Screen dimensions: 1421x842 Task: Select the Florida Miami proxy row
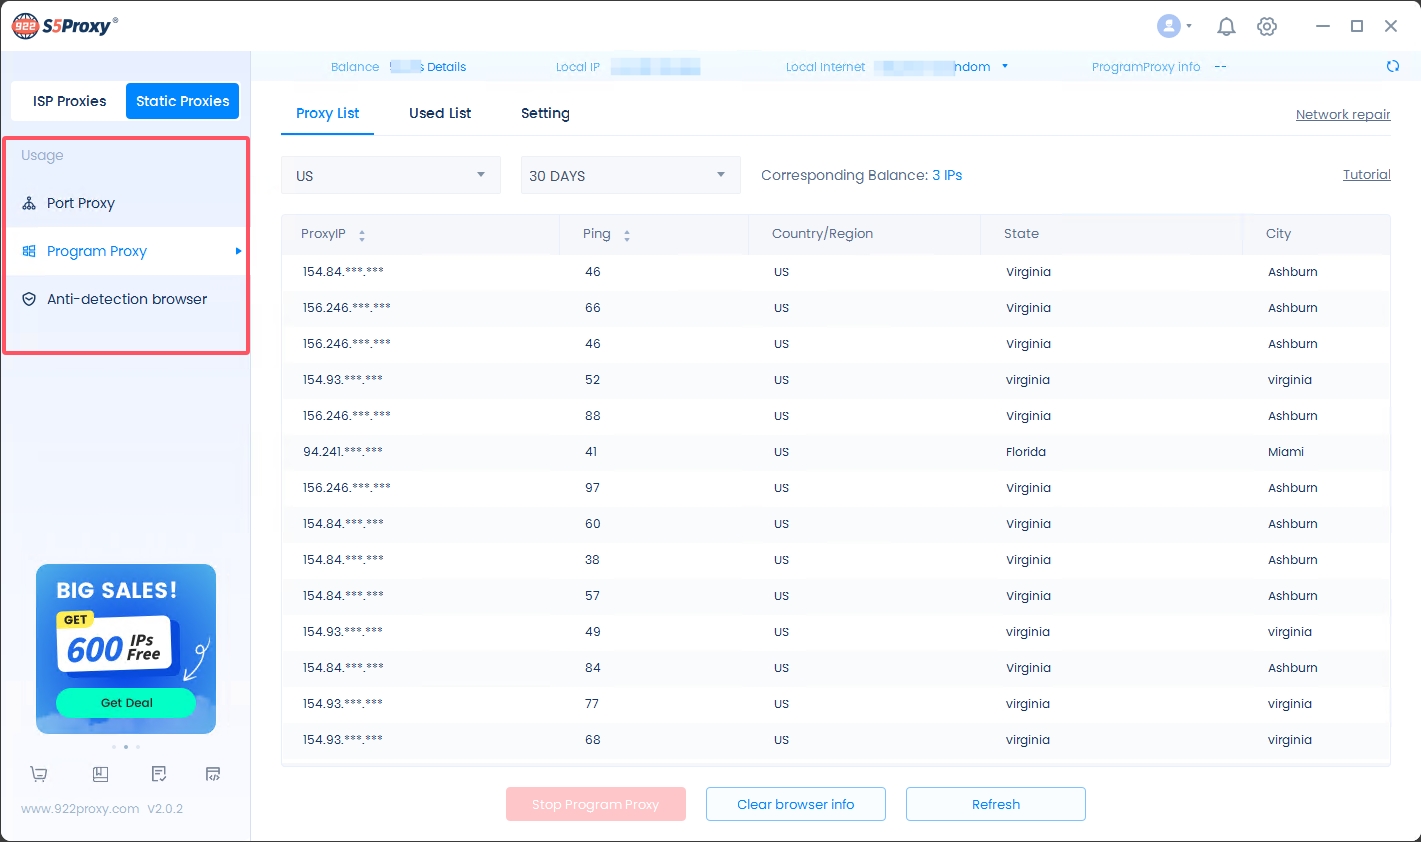point(835,452)
